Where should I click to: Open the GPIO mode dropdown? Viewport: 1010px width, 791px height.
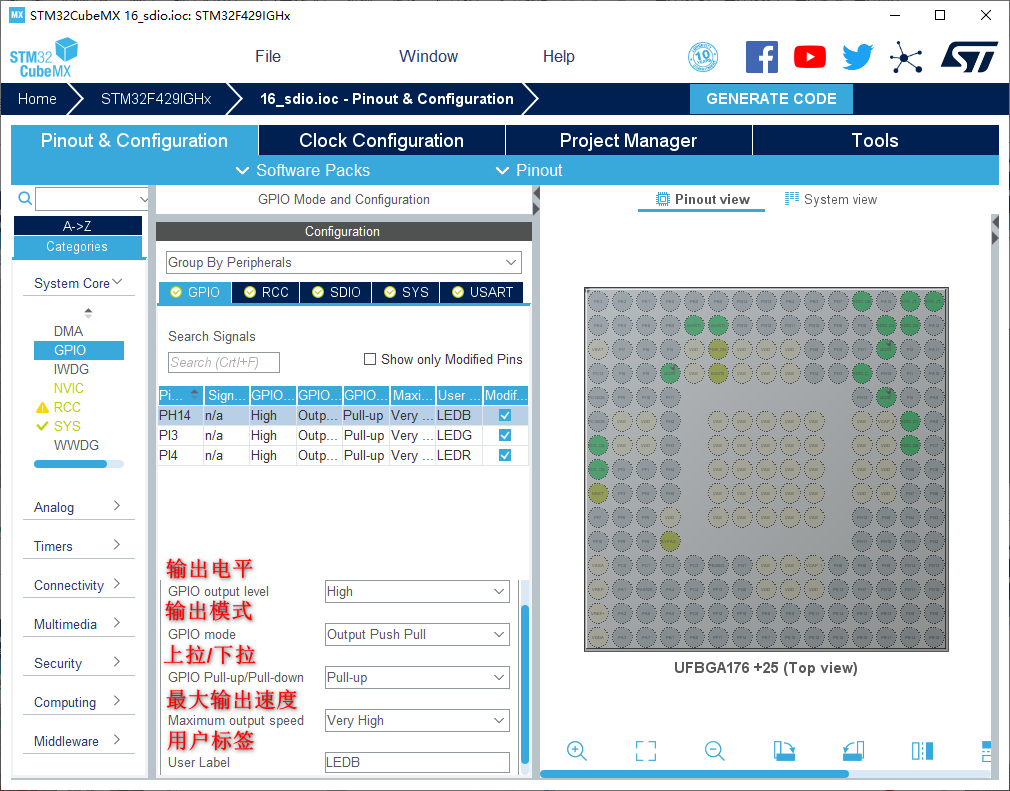click(417, 634)
